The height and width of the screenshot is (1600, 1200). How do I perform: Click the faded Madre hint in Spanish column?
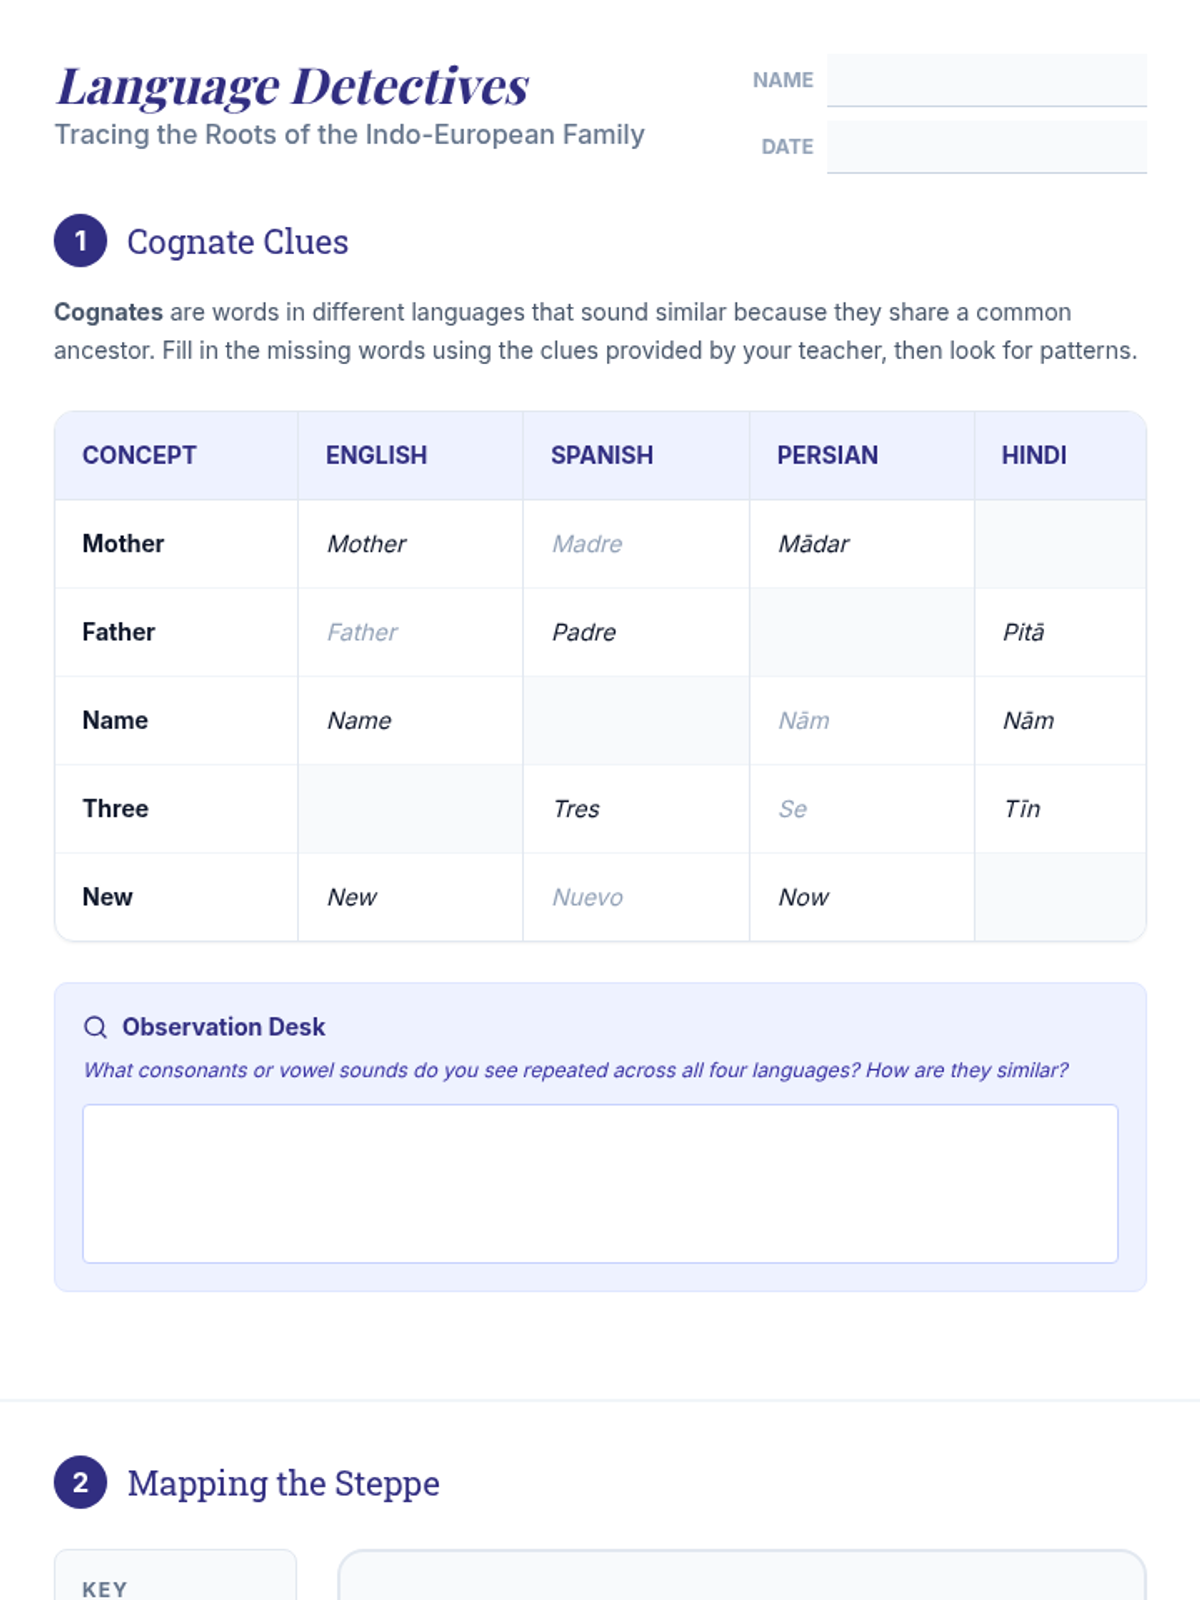point(587,544)
